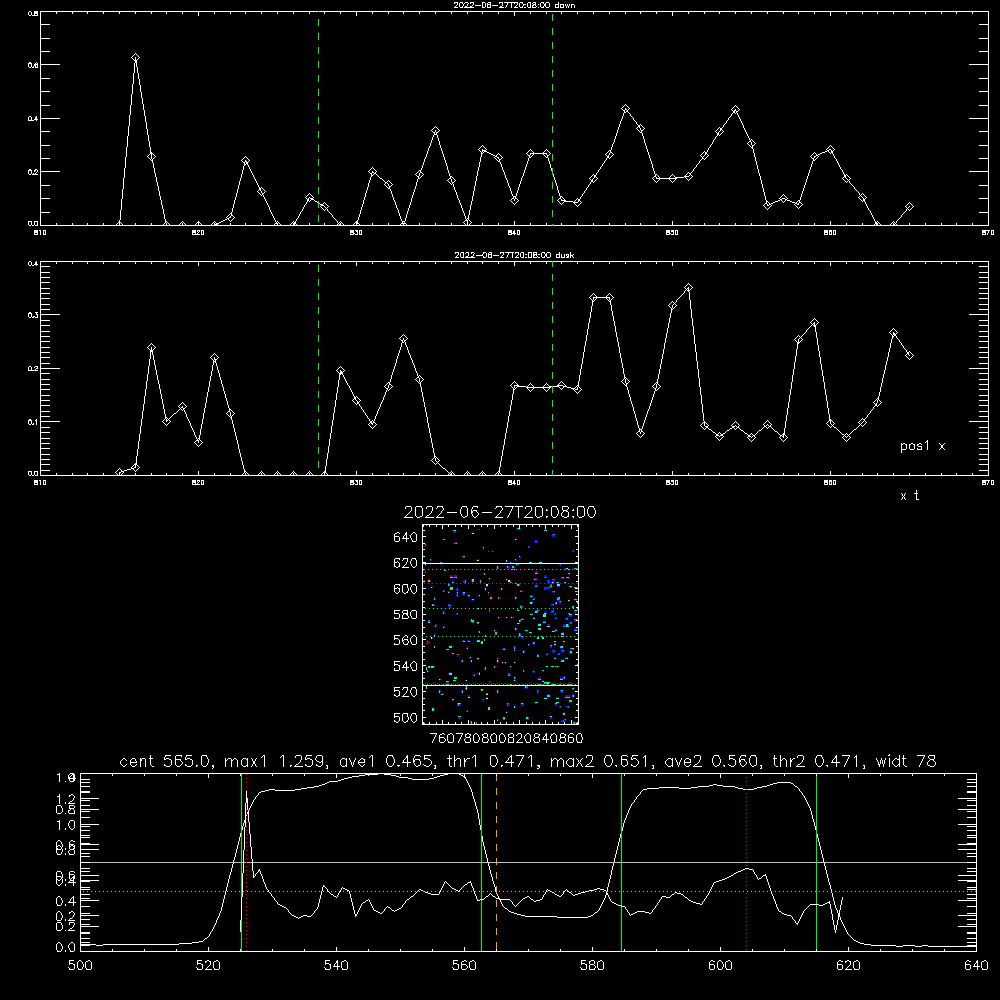Screen dimensions: 1000x1000
Task: Click the right green dashed line in dawn plot
Action: tap(552, 118)
